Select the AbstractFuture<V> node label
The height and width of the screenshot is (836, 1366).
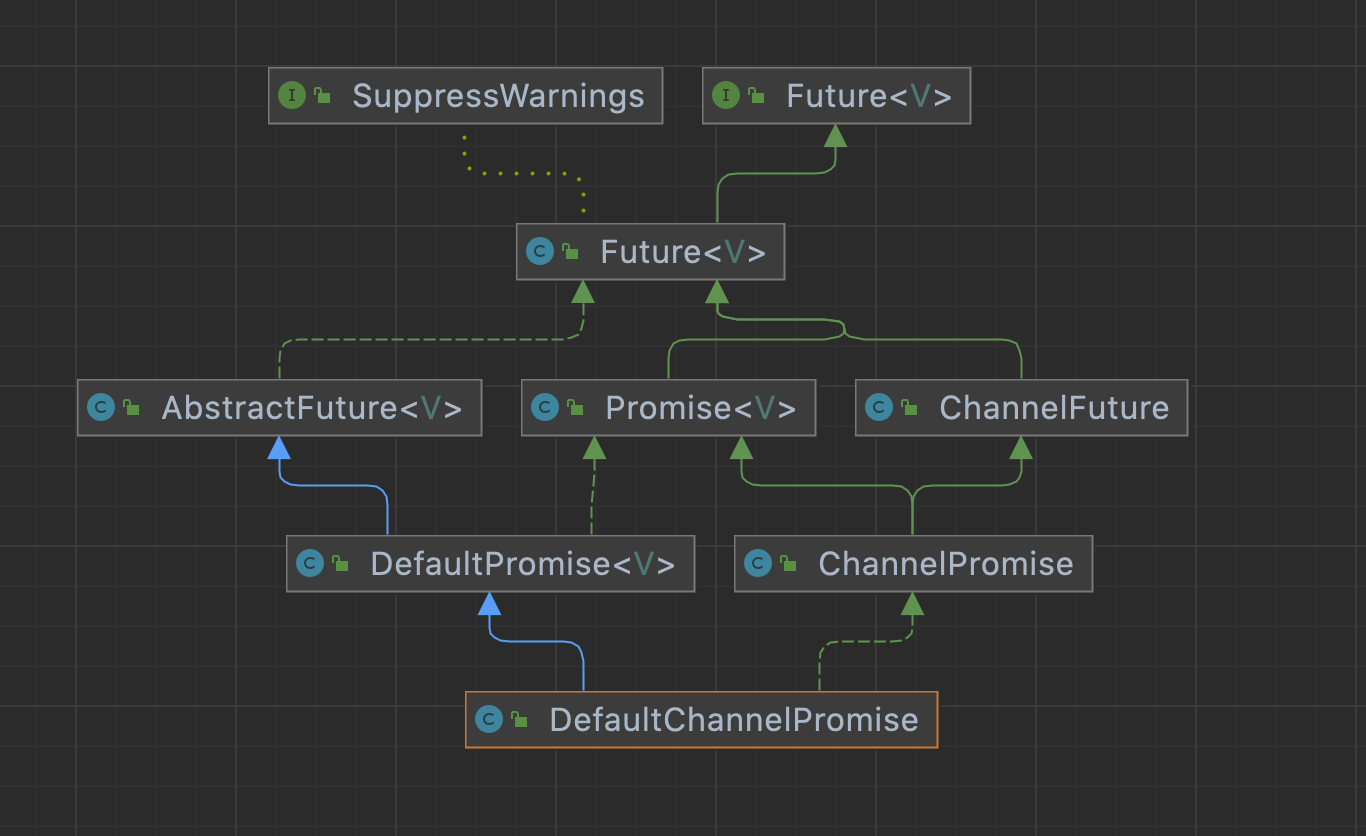point(311,408)
